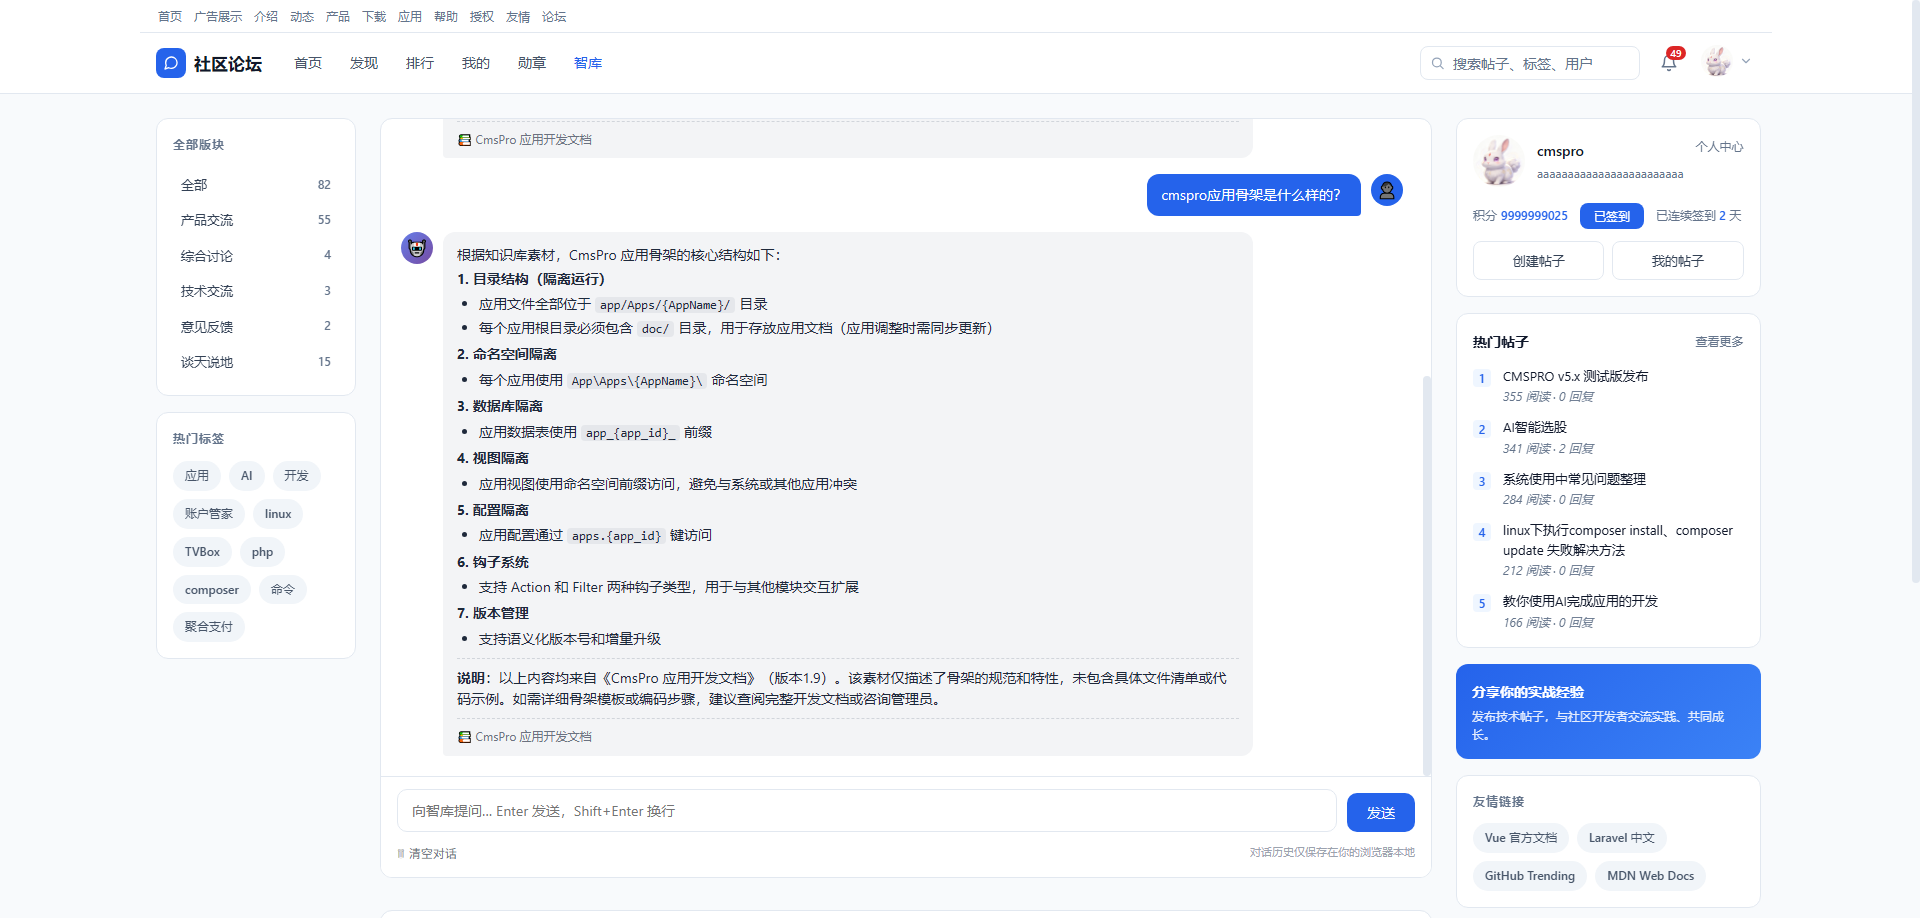Click 授权 in the top menu bar
Image resolution: width=1920 pixels, height=918 pixels.
[482, 16]
